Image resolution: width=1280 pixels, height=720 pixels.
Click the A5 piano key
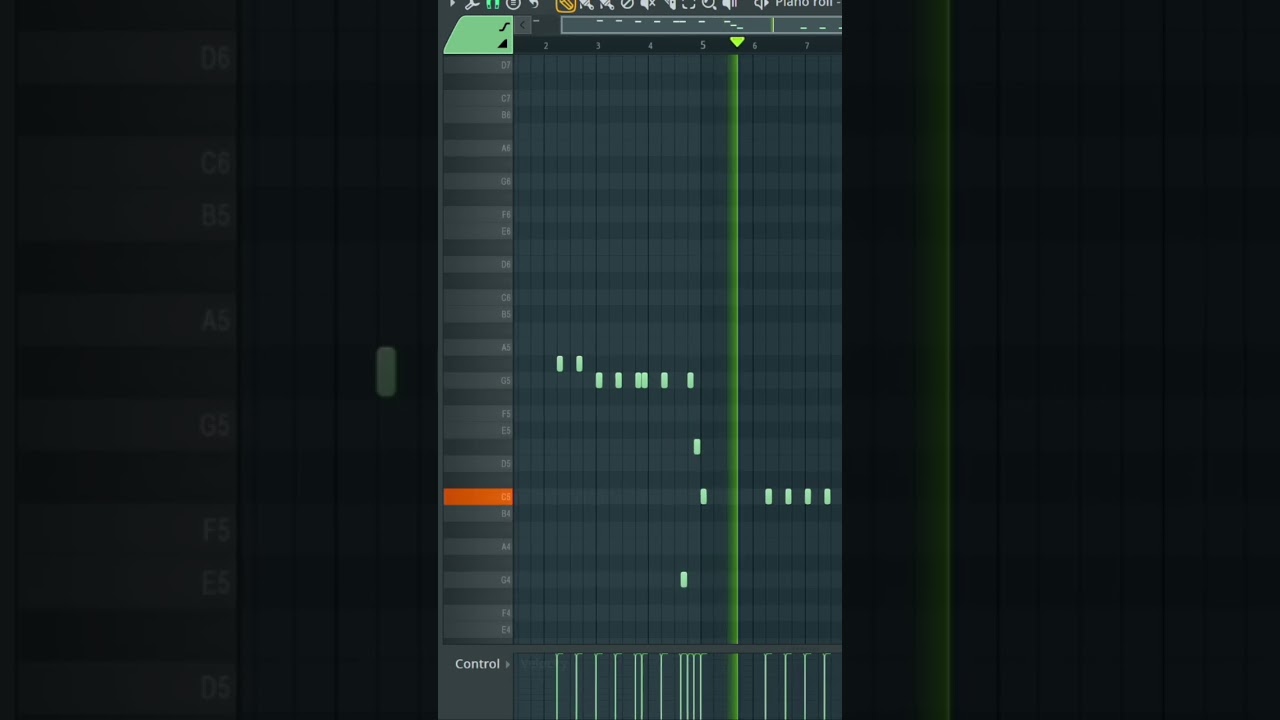[478, 347]
